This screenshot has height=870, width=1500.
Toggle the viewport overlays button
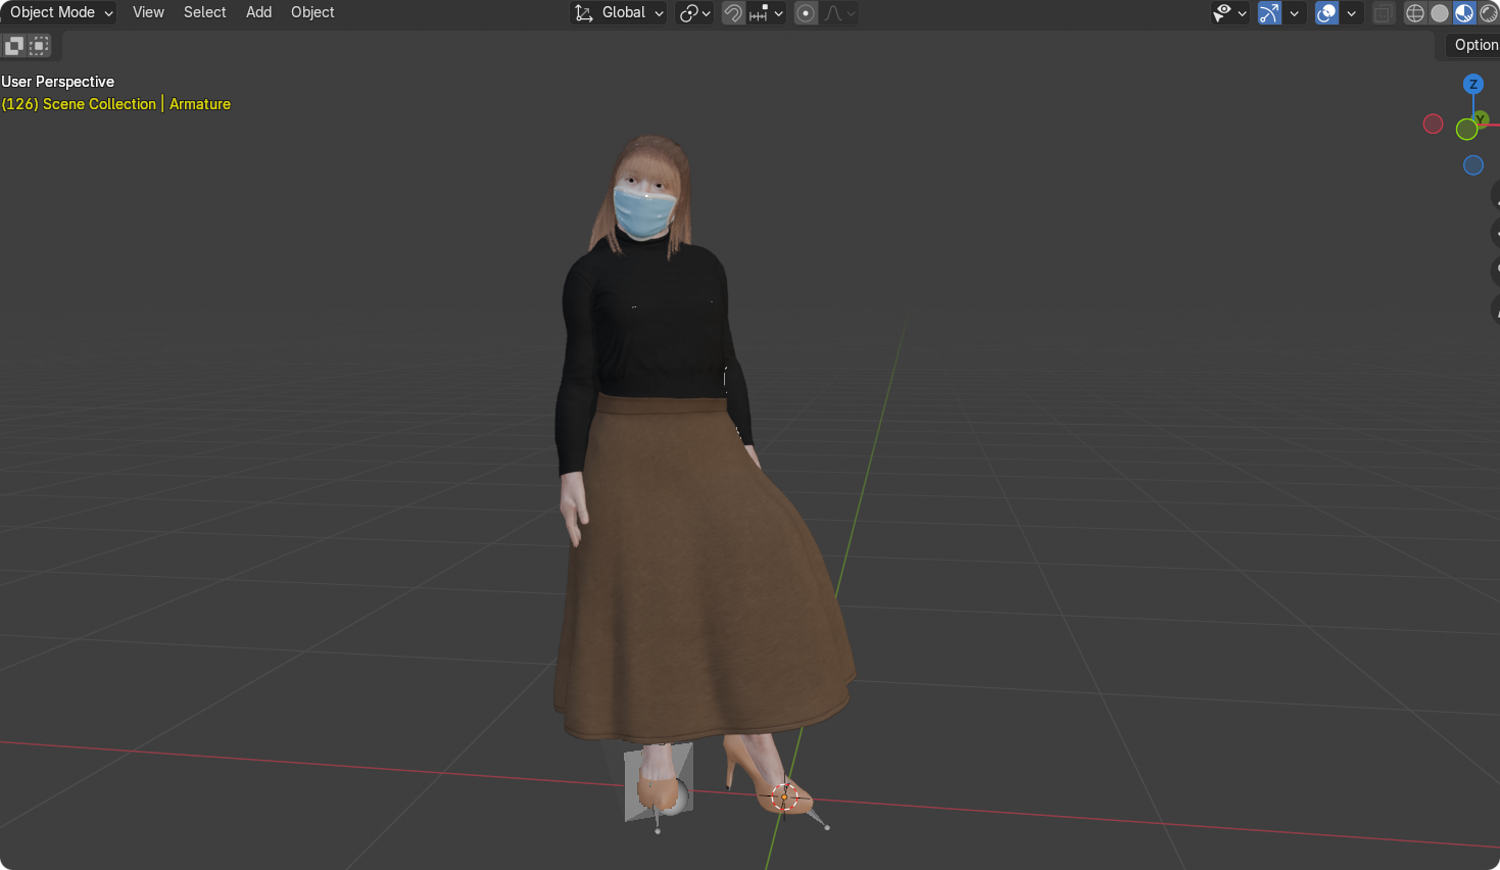tap(1327, 13)
